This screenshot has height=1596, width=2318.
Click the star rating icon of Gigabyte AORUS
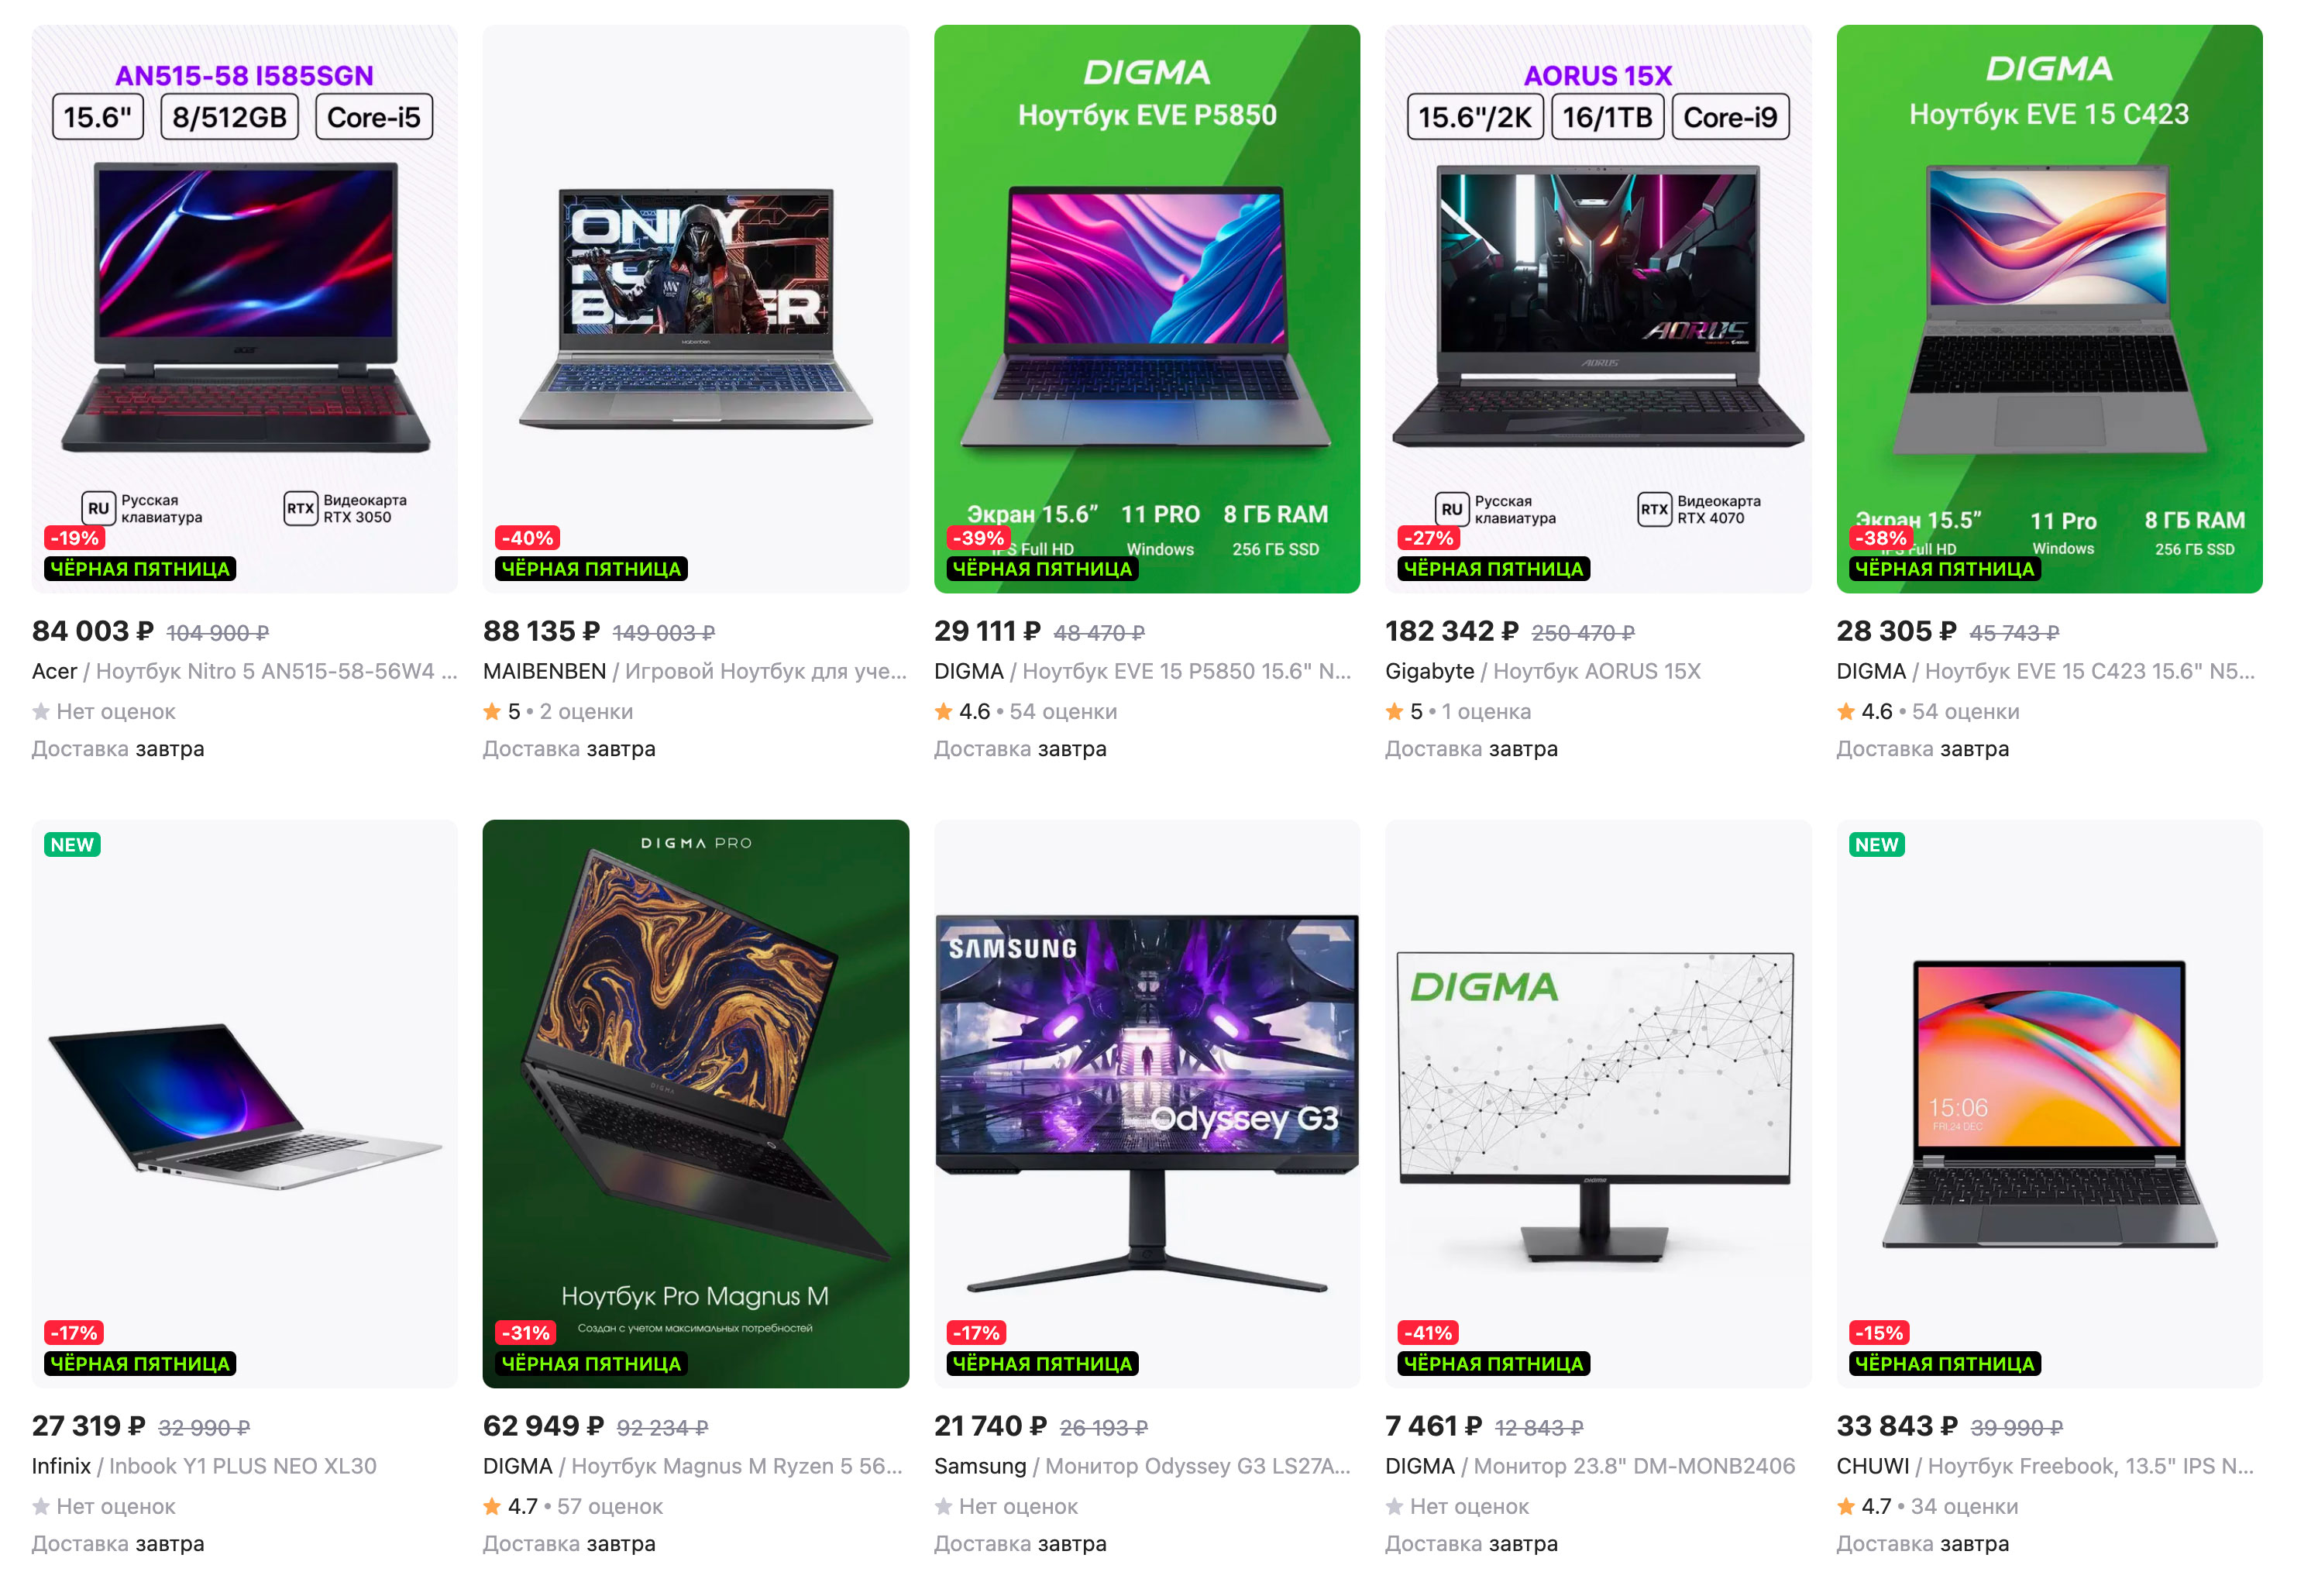[1394, 711]
